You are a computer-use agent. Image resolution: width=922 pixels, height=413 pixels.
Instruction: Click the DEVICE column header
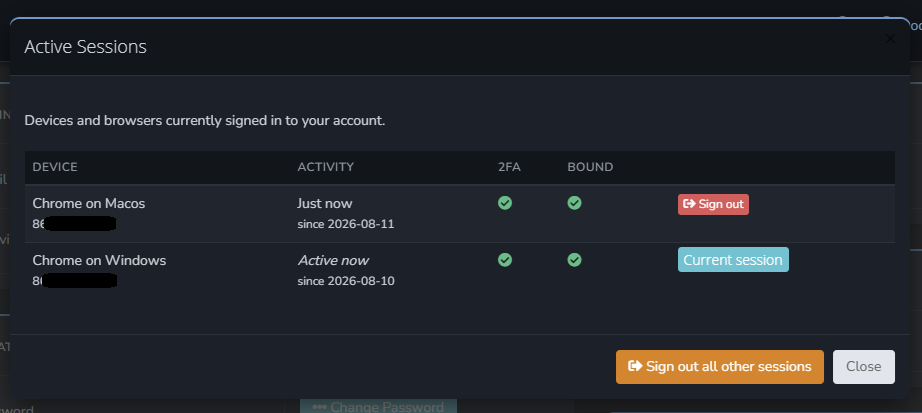(55, 167)
